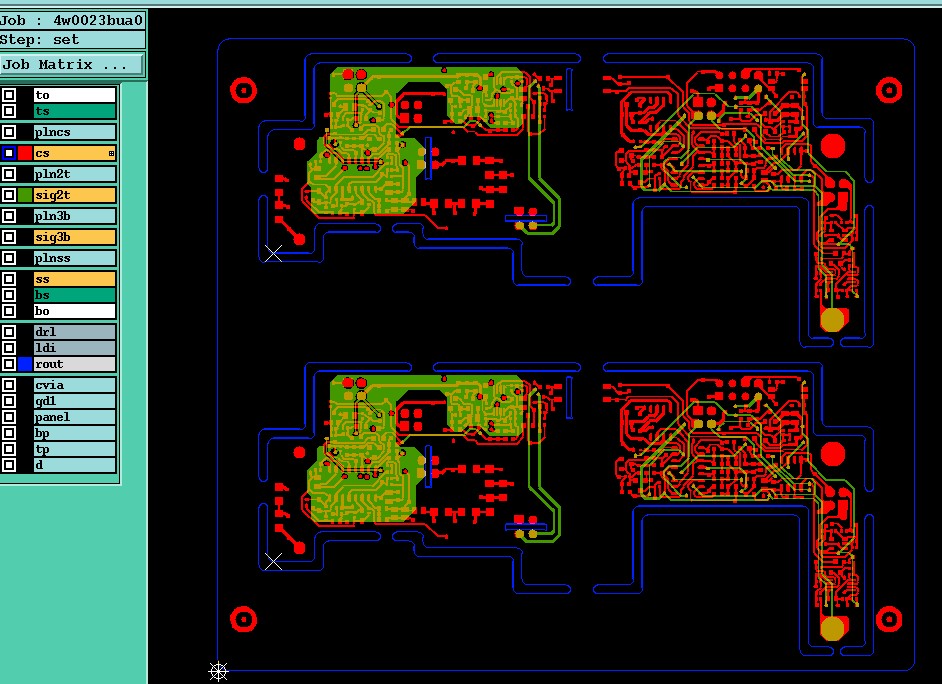Click the Job : 4w0023bua0 label
Image resolution: width=942 pixels, height=684 pixels.
click(x=72, y=20)
